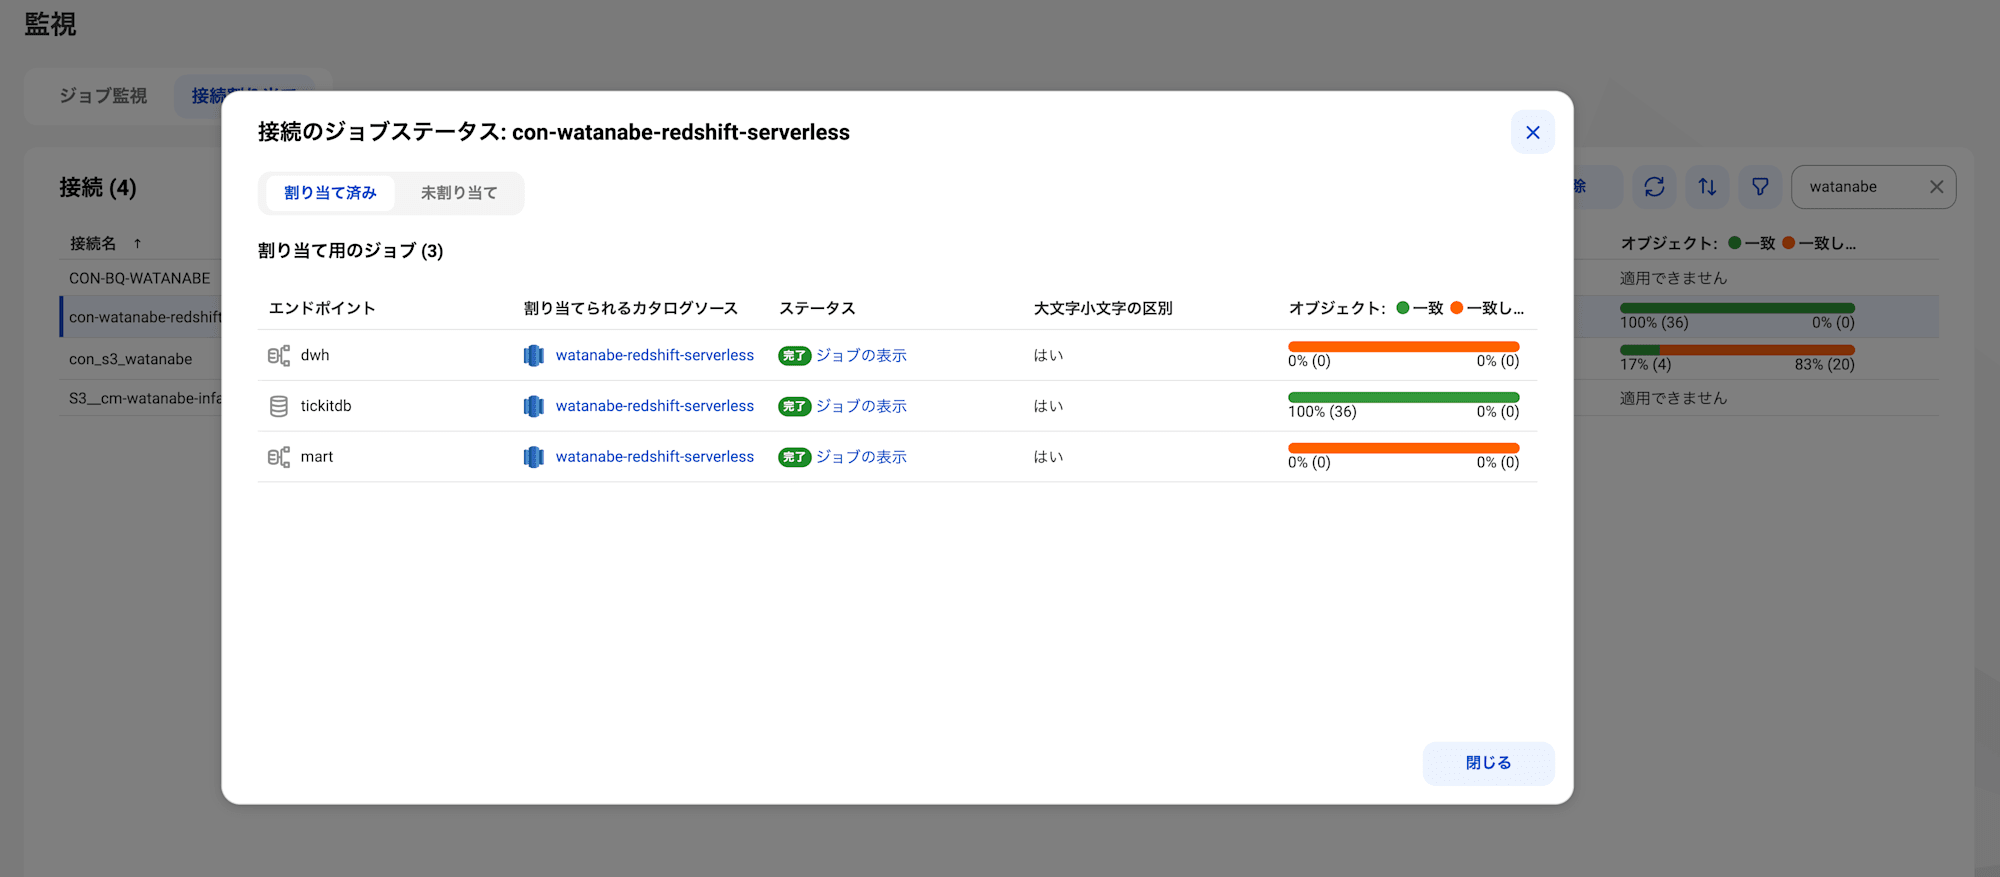Open ジョブの表示 link for dwh
This screenshot has width=2000, height=877.
point(861,355)
